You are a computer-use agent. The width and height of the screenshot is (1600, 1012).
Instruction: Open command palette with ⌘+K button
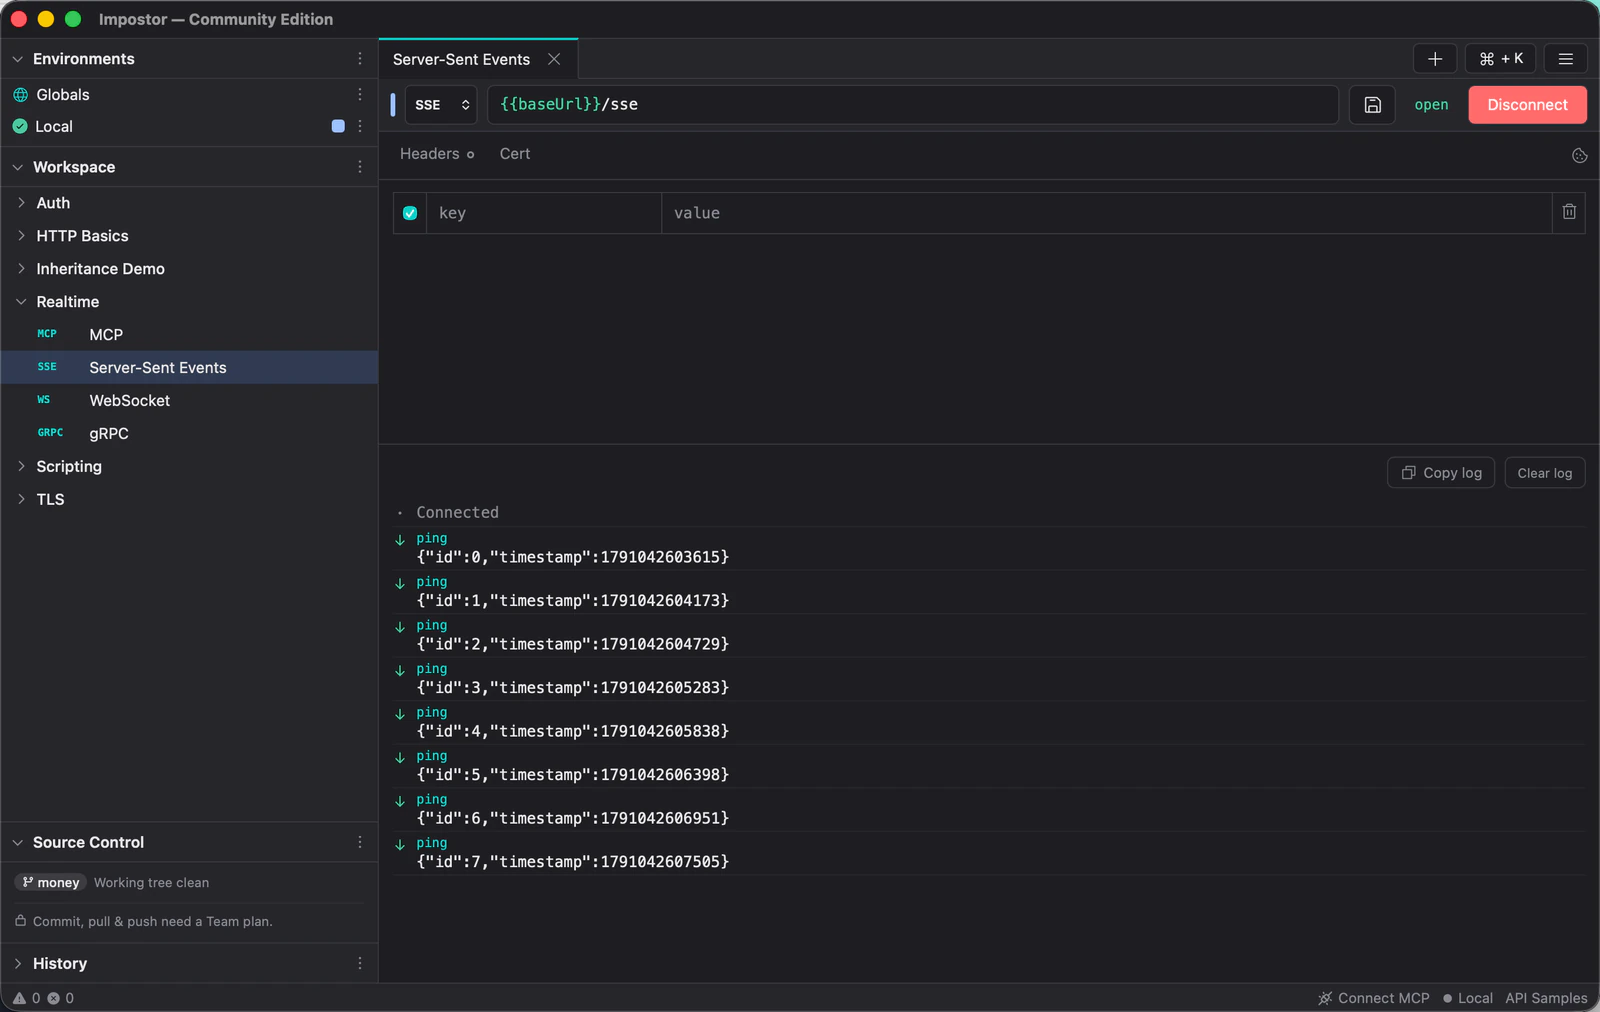[x=1501, y=59]
